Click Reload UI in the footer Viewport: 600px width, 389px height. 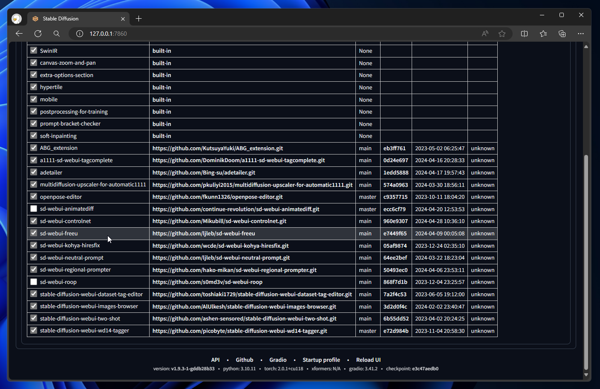[x=368, y=360]
